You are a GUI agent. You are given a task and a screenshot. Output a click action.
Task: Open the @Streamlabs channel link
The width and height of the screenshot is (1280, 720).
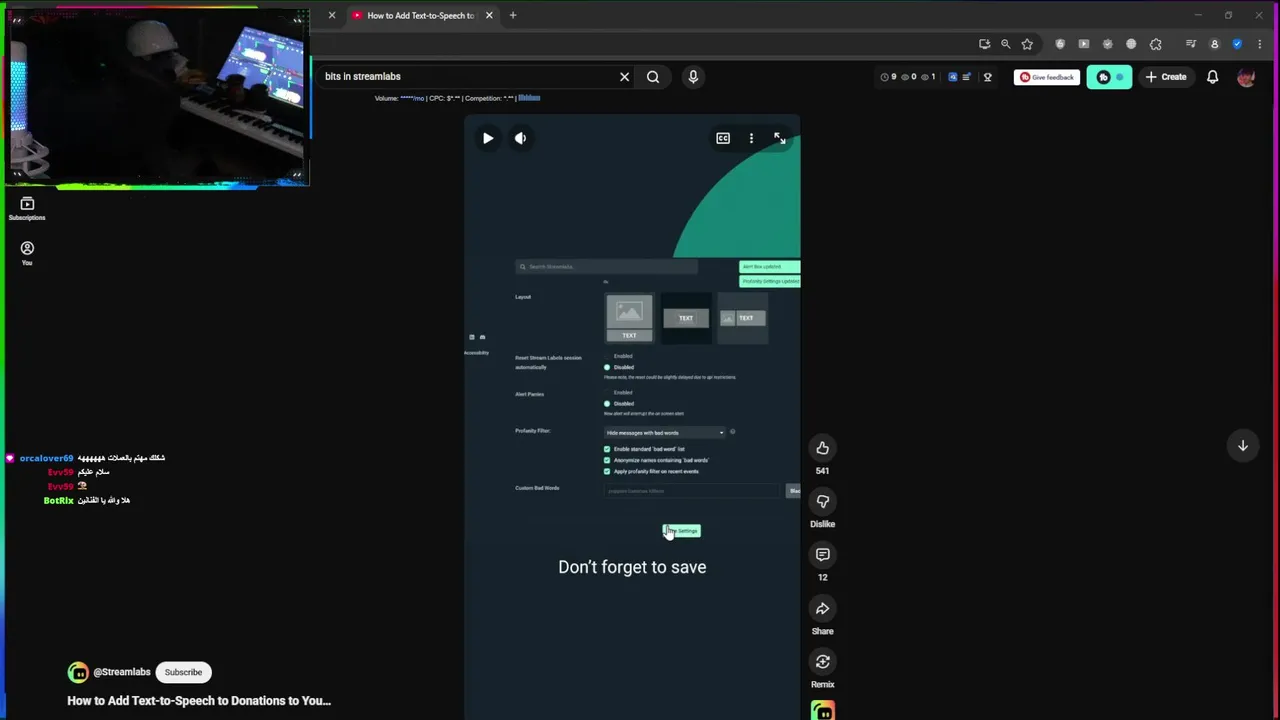click(x=121, y=672)
